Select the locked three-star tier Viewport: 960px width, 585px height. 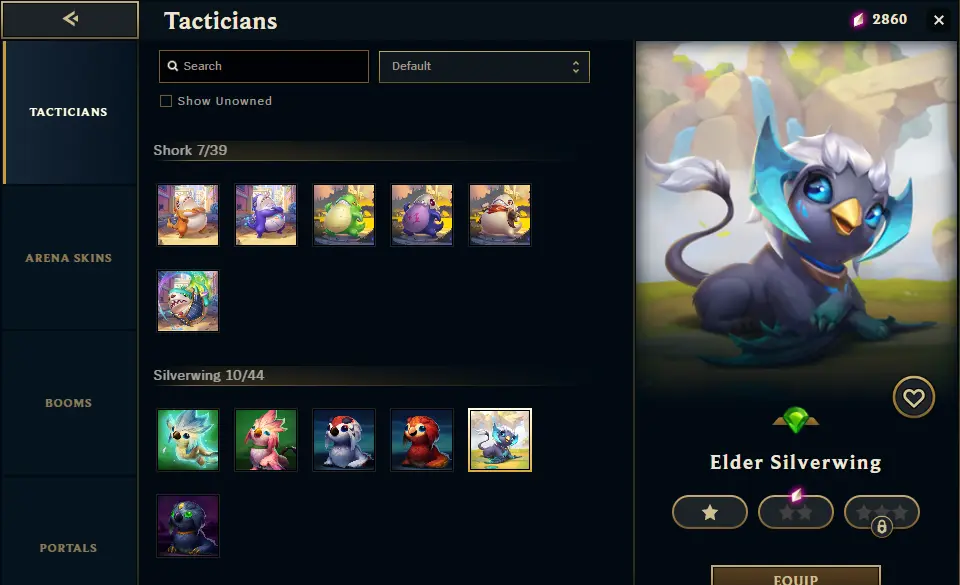coord(882,512)
